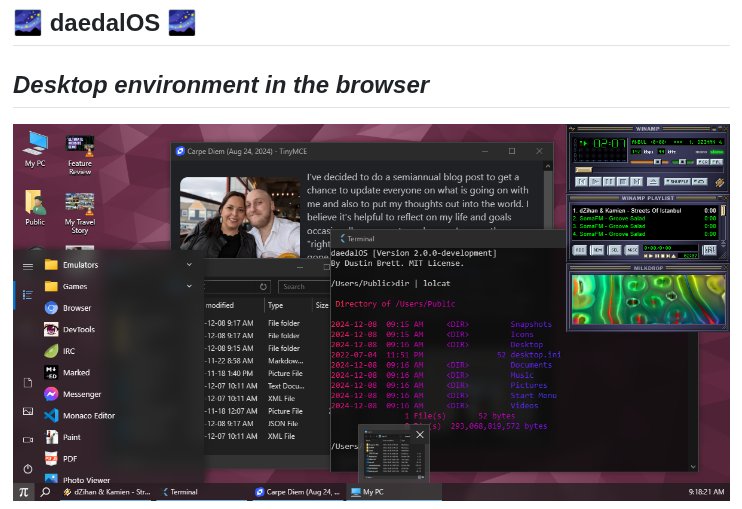The image size is (742, 509).
Task: Click Winamp stop button
Action: tap(623, 182)
